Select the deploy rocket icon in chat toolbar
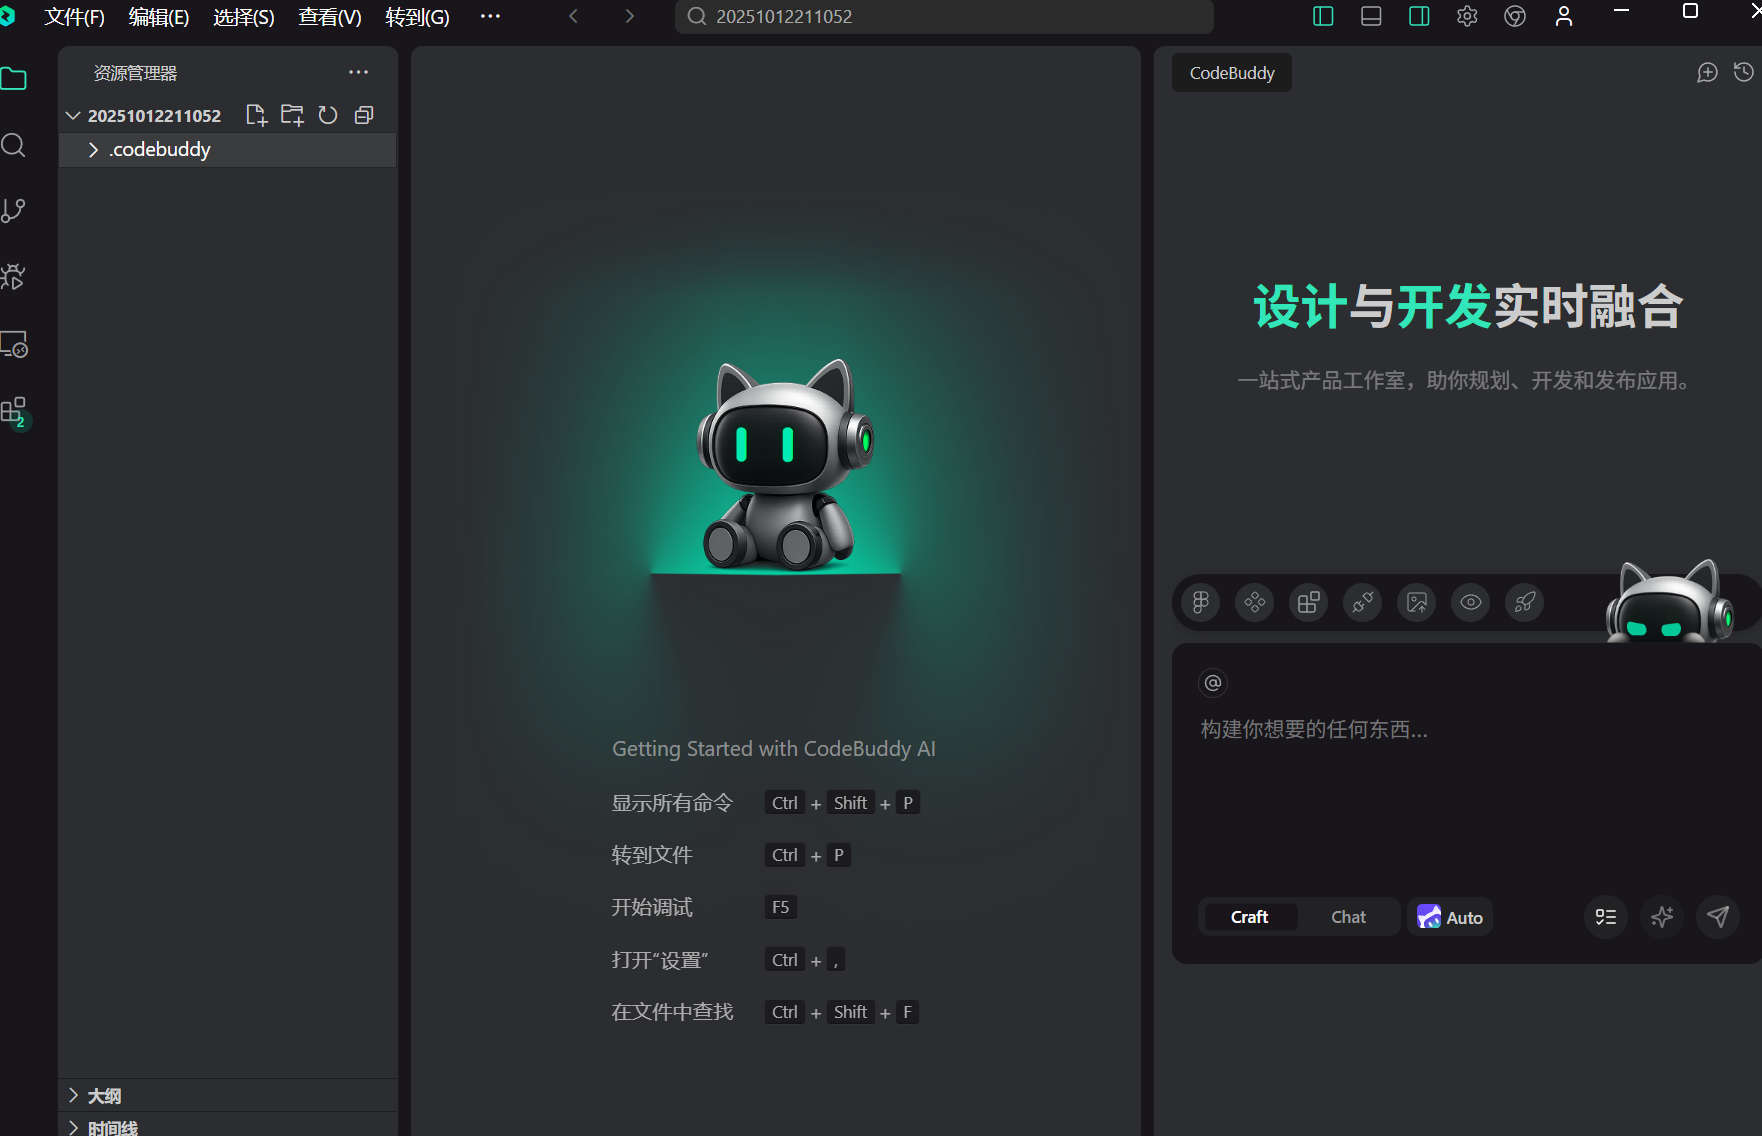1762x1136 pixels. [x=1524, y=602]
